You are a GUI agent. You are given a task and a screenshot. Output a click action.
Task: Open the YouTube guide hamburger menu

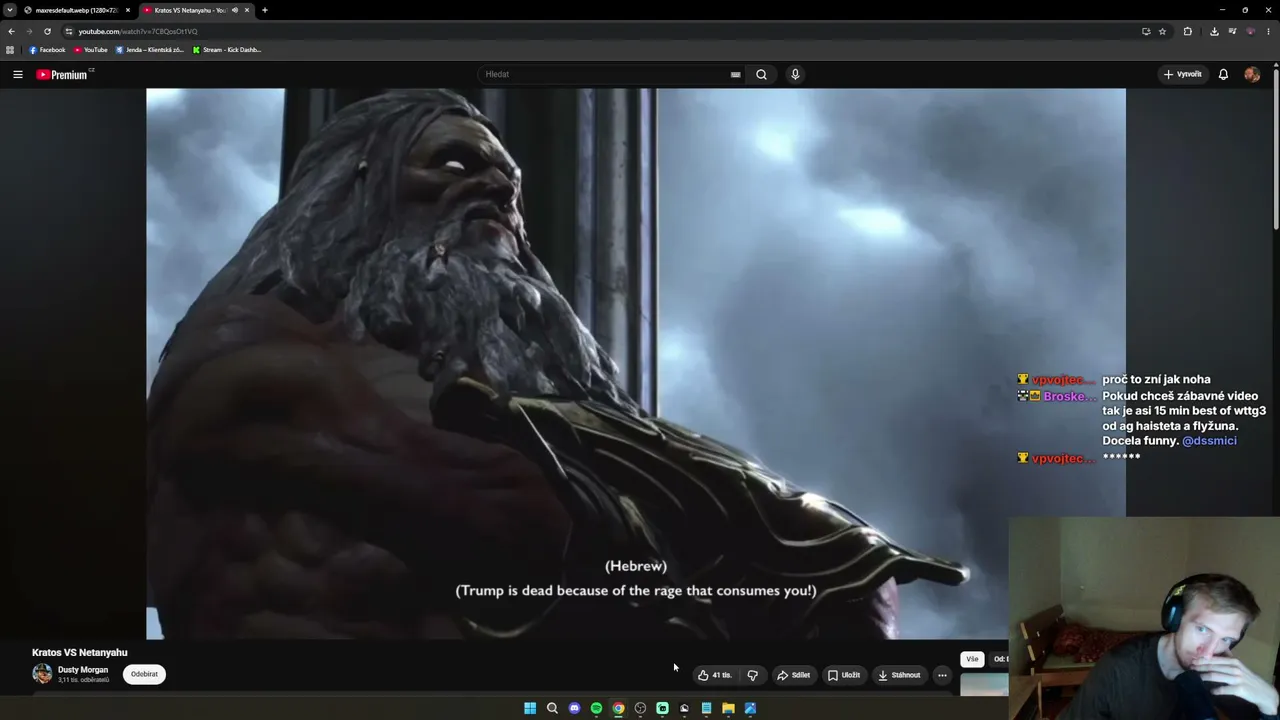pos(18,74)
